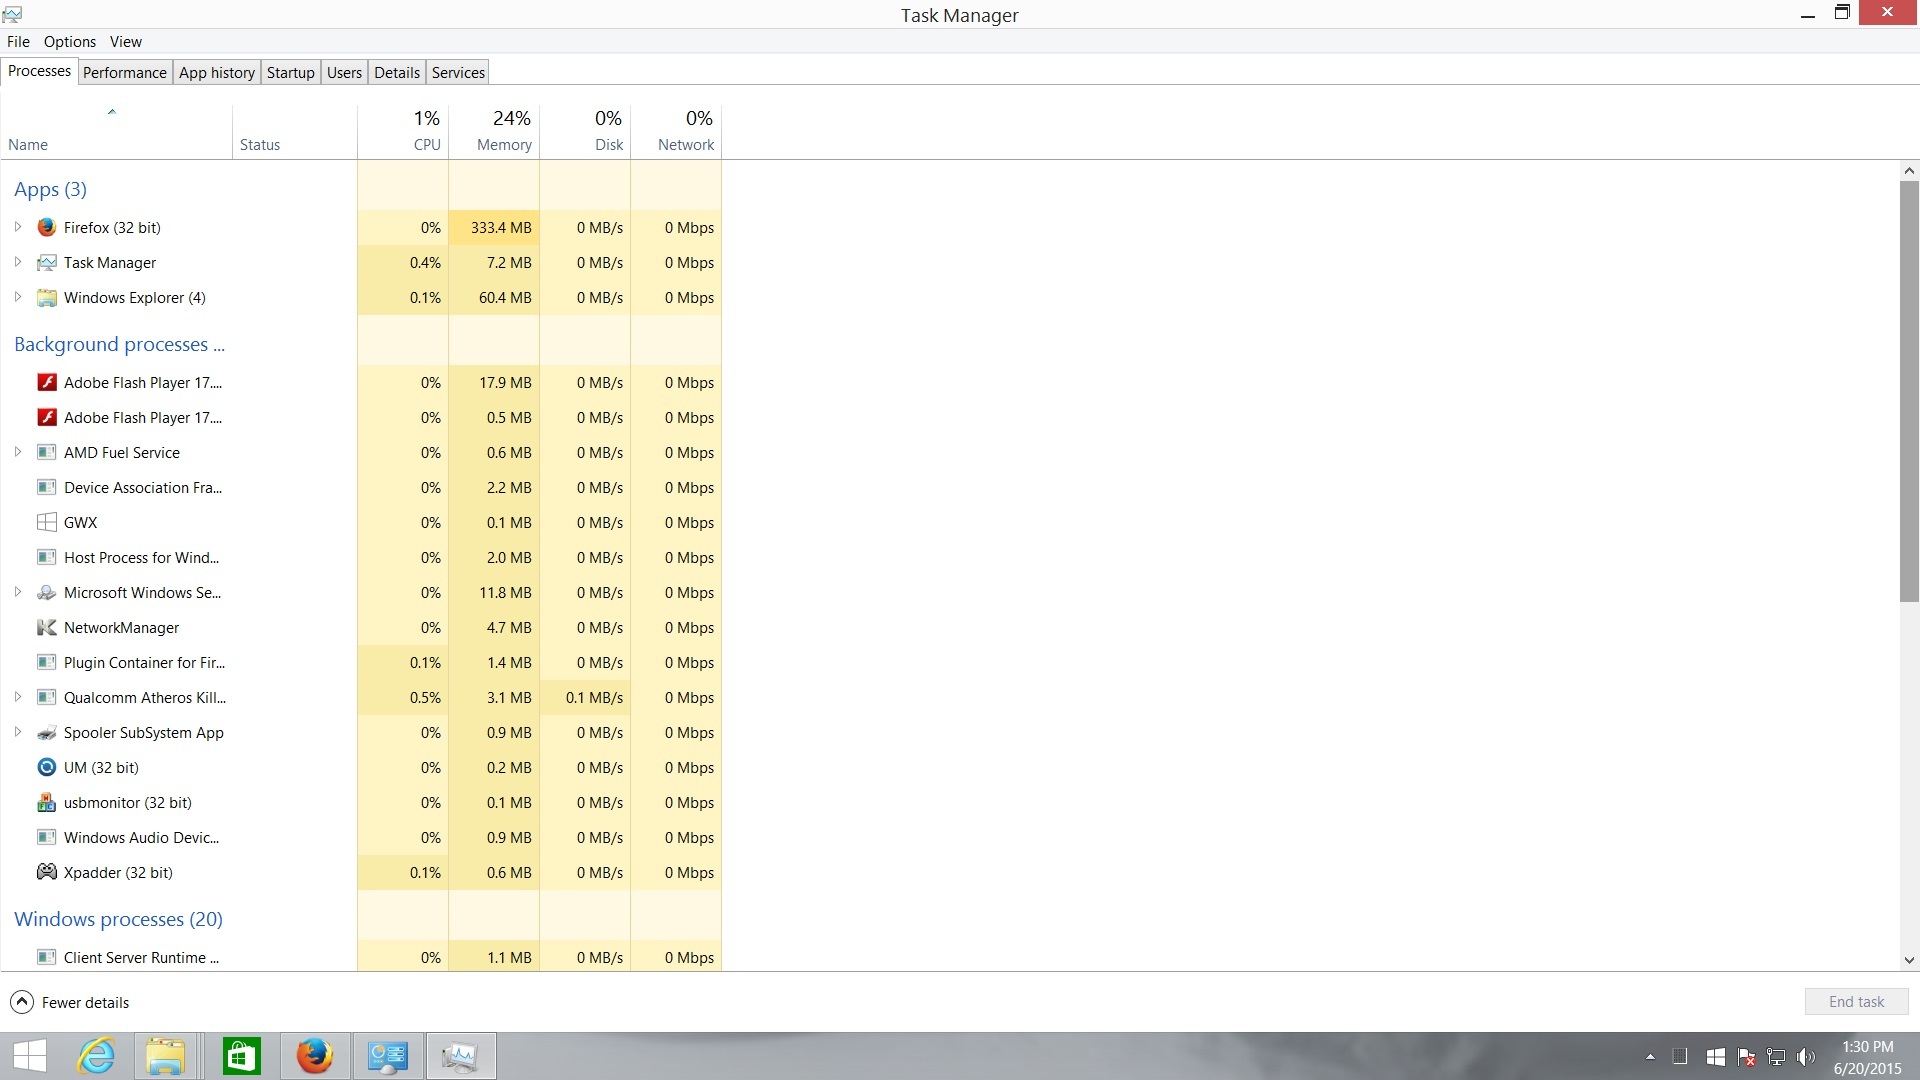Open the Windows Store taskbar icon
The height and width of the screenshot is (1080, 1920).
[241, 1056]
